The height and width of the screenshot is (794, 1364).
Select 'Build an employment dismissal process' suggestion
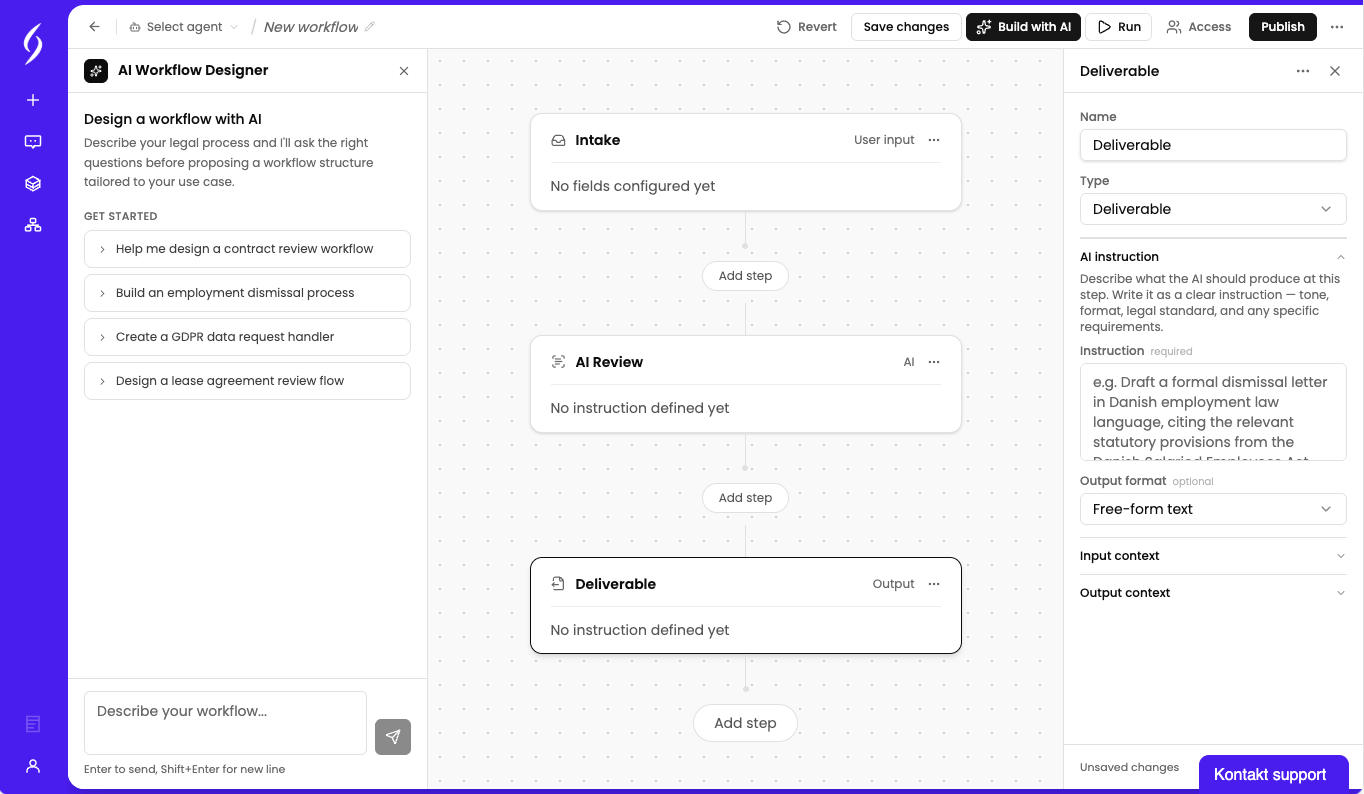point(247,293)
